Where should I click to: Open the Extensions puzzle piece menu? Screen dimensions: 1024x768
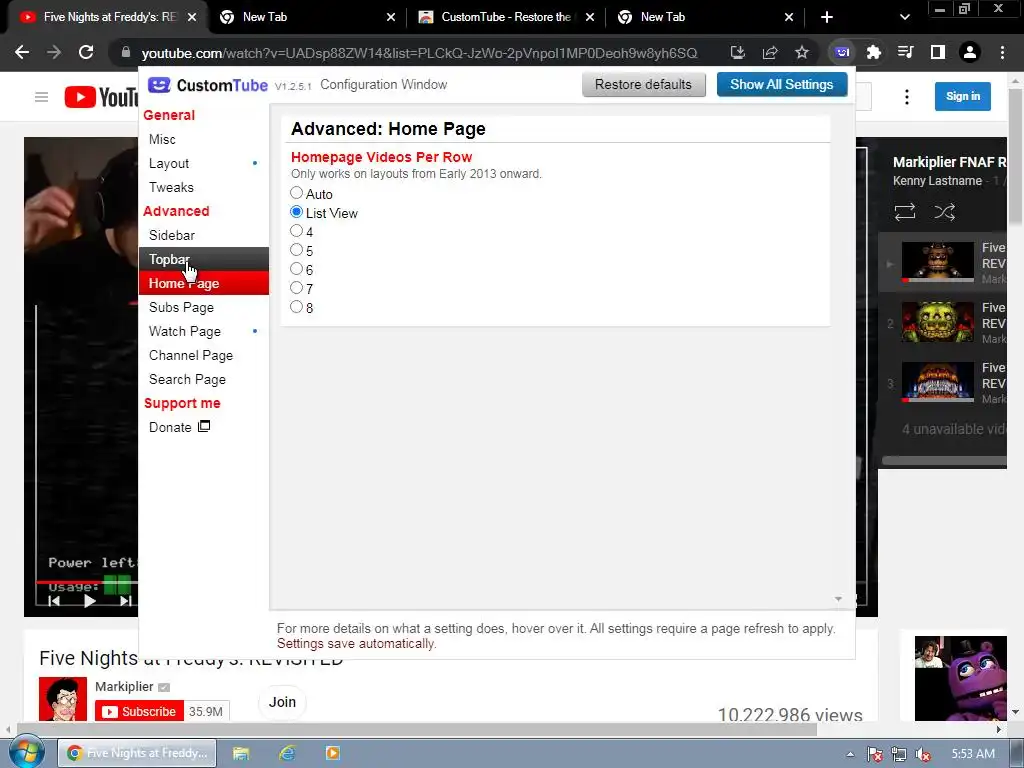tap(874, 52)
